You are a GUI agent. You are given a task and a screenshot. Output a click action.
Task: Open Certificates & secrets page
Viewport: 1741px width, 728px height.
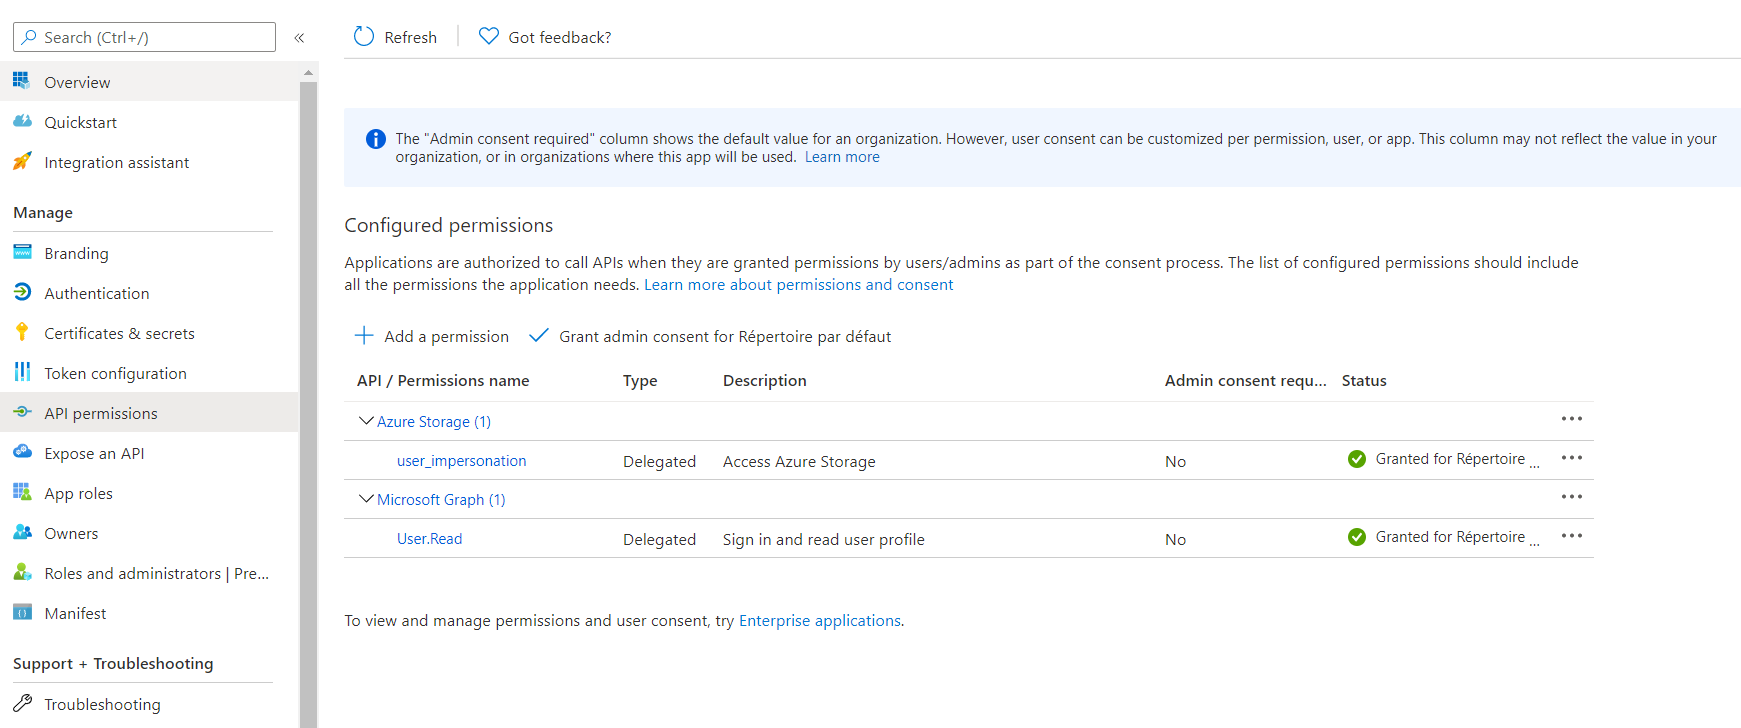pos(149,332)
